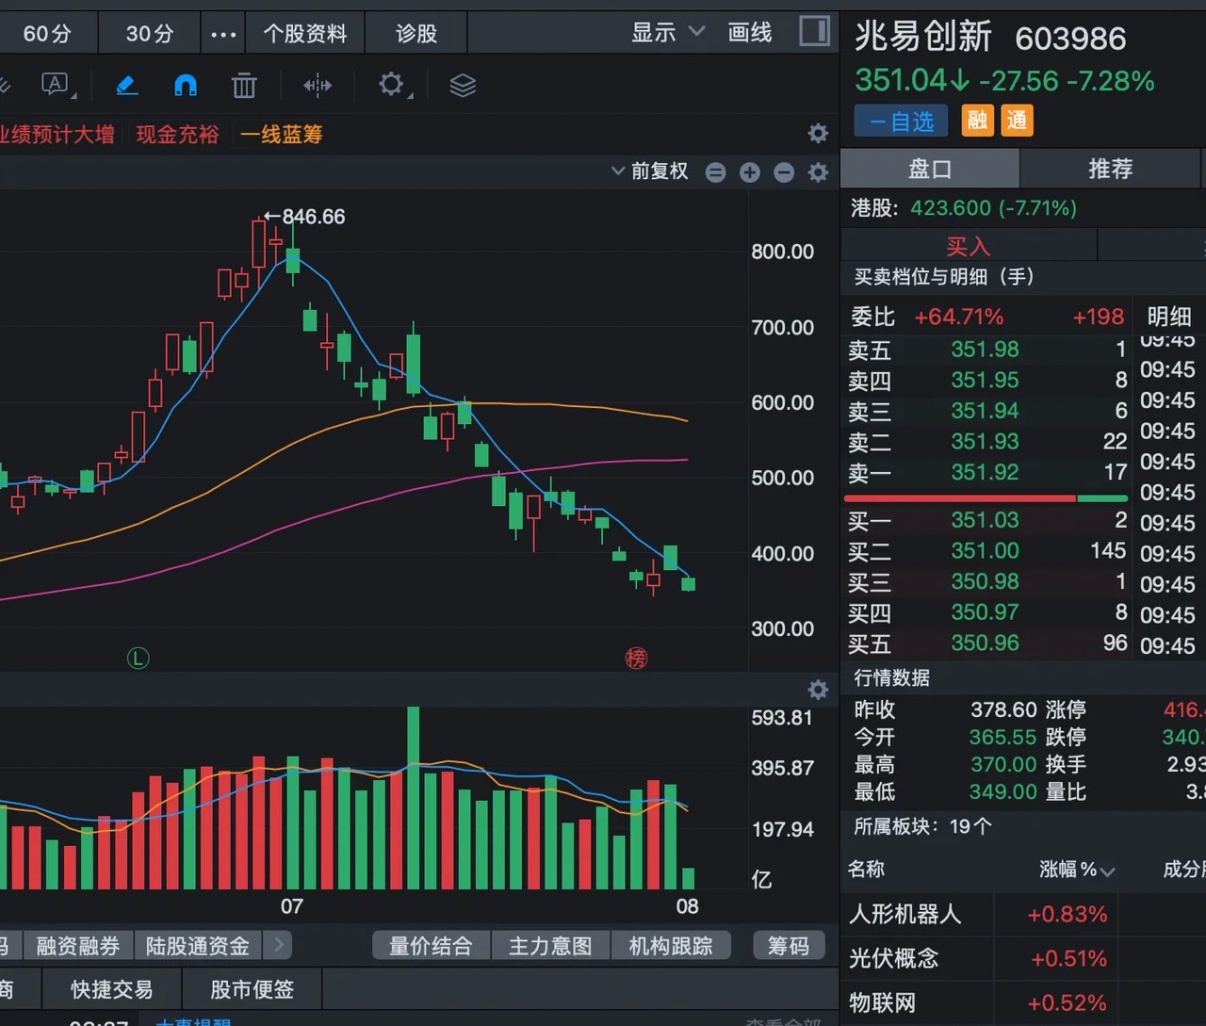Click the 筹码 chip distribution button

[x=789, y=945]
